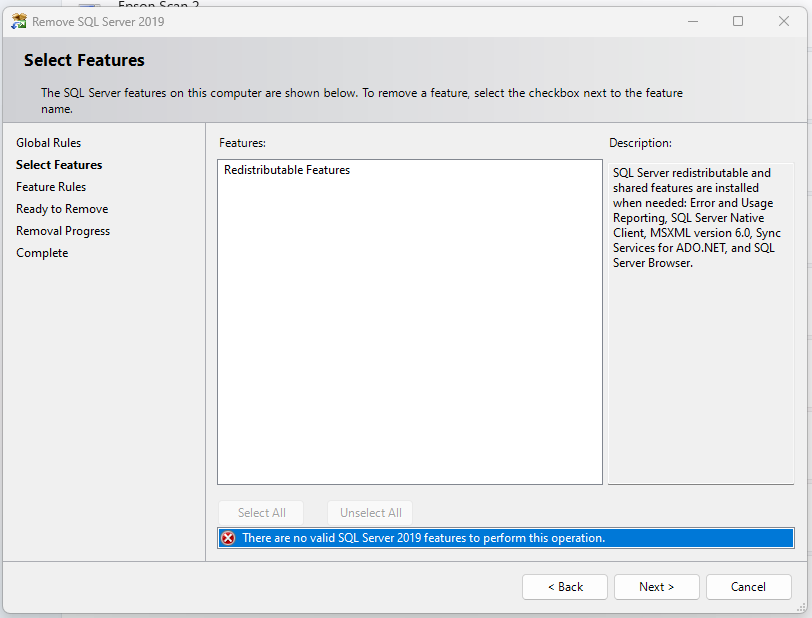The width and height of the screenshot is (812, 618).
Task: Click the Select All button
Action: pos(261,513)
